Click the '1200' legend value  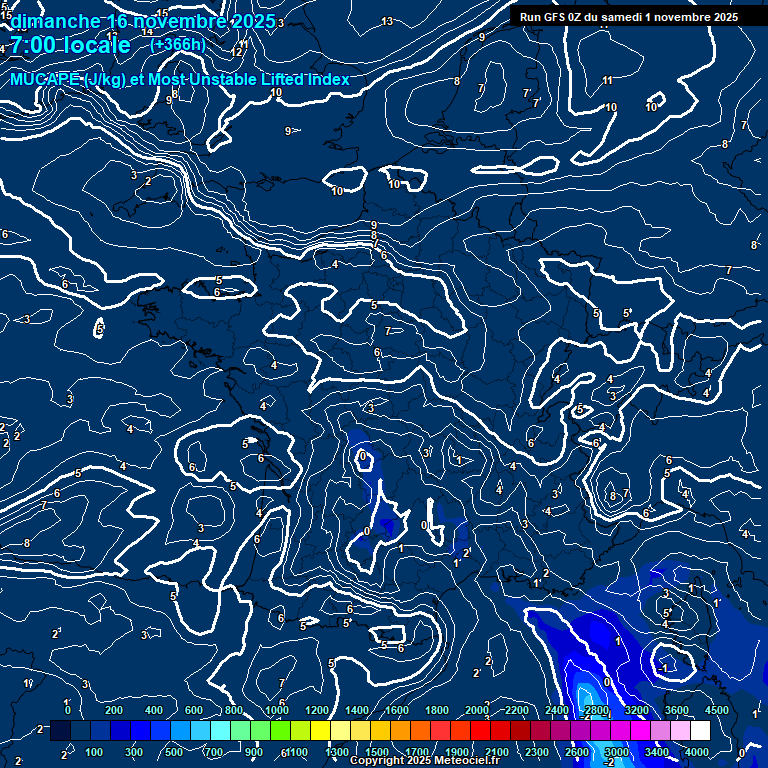317,710
